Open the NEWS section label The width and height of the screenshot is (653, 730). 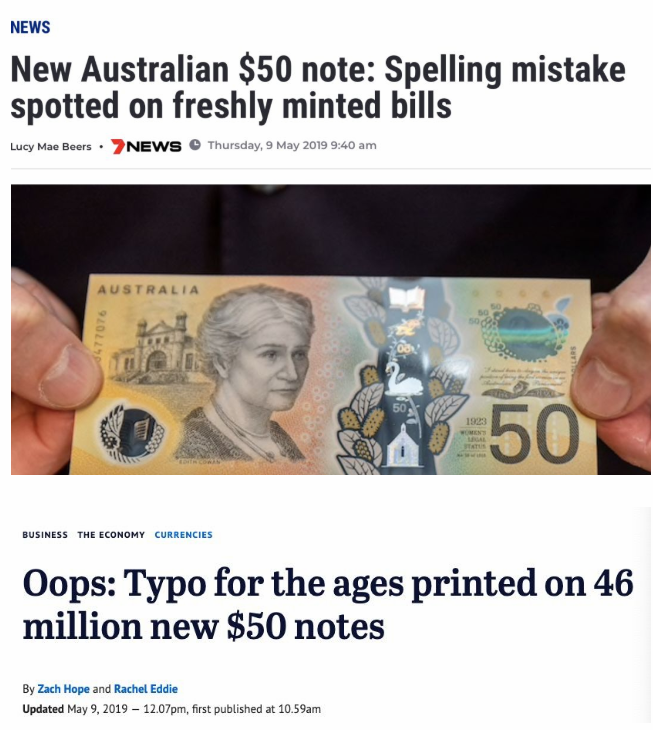click(30, 27)
